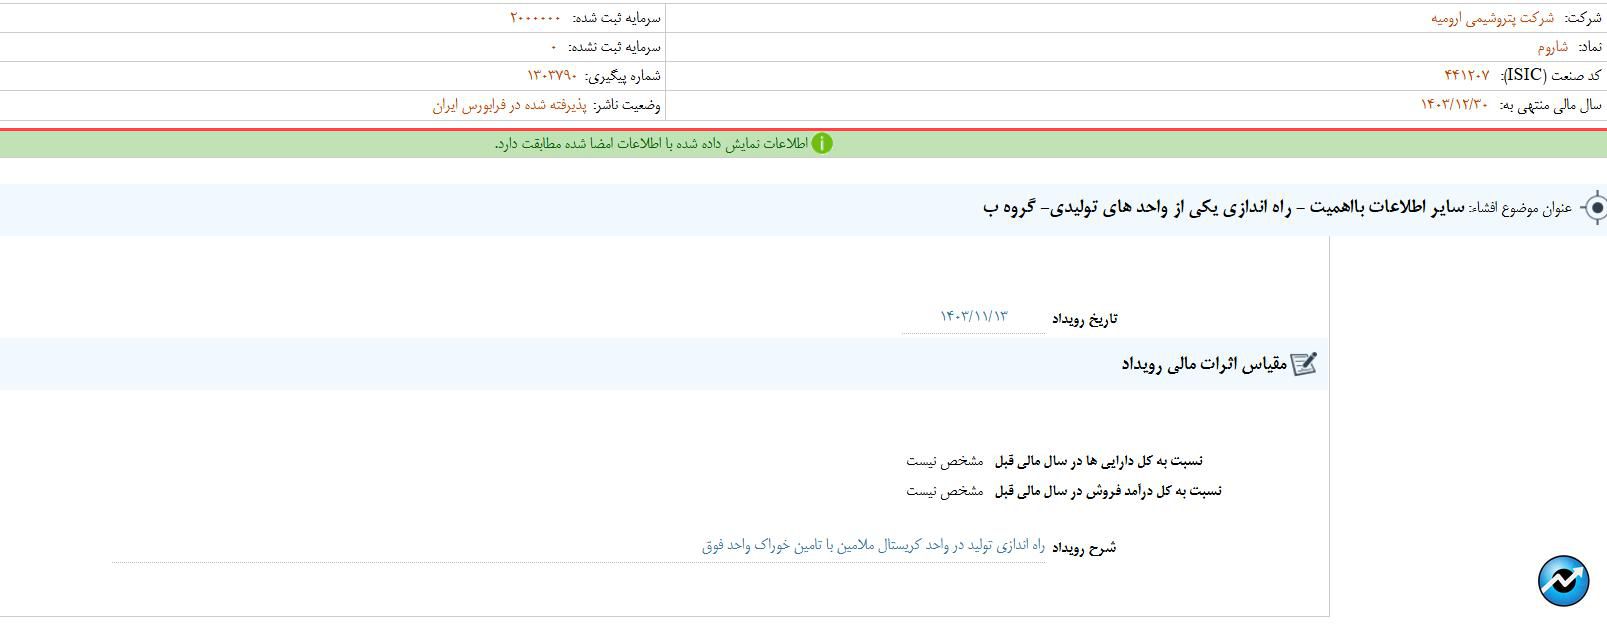
Task: Click the شرح رویداد description text field
Action: pos(579,546)
